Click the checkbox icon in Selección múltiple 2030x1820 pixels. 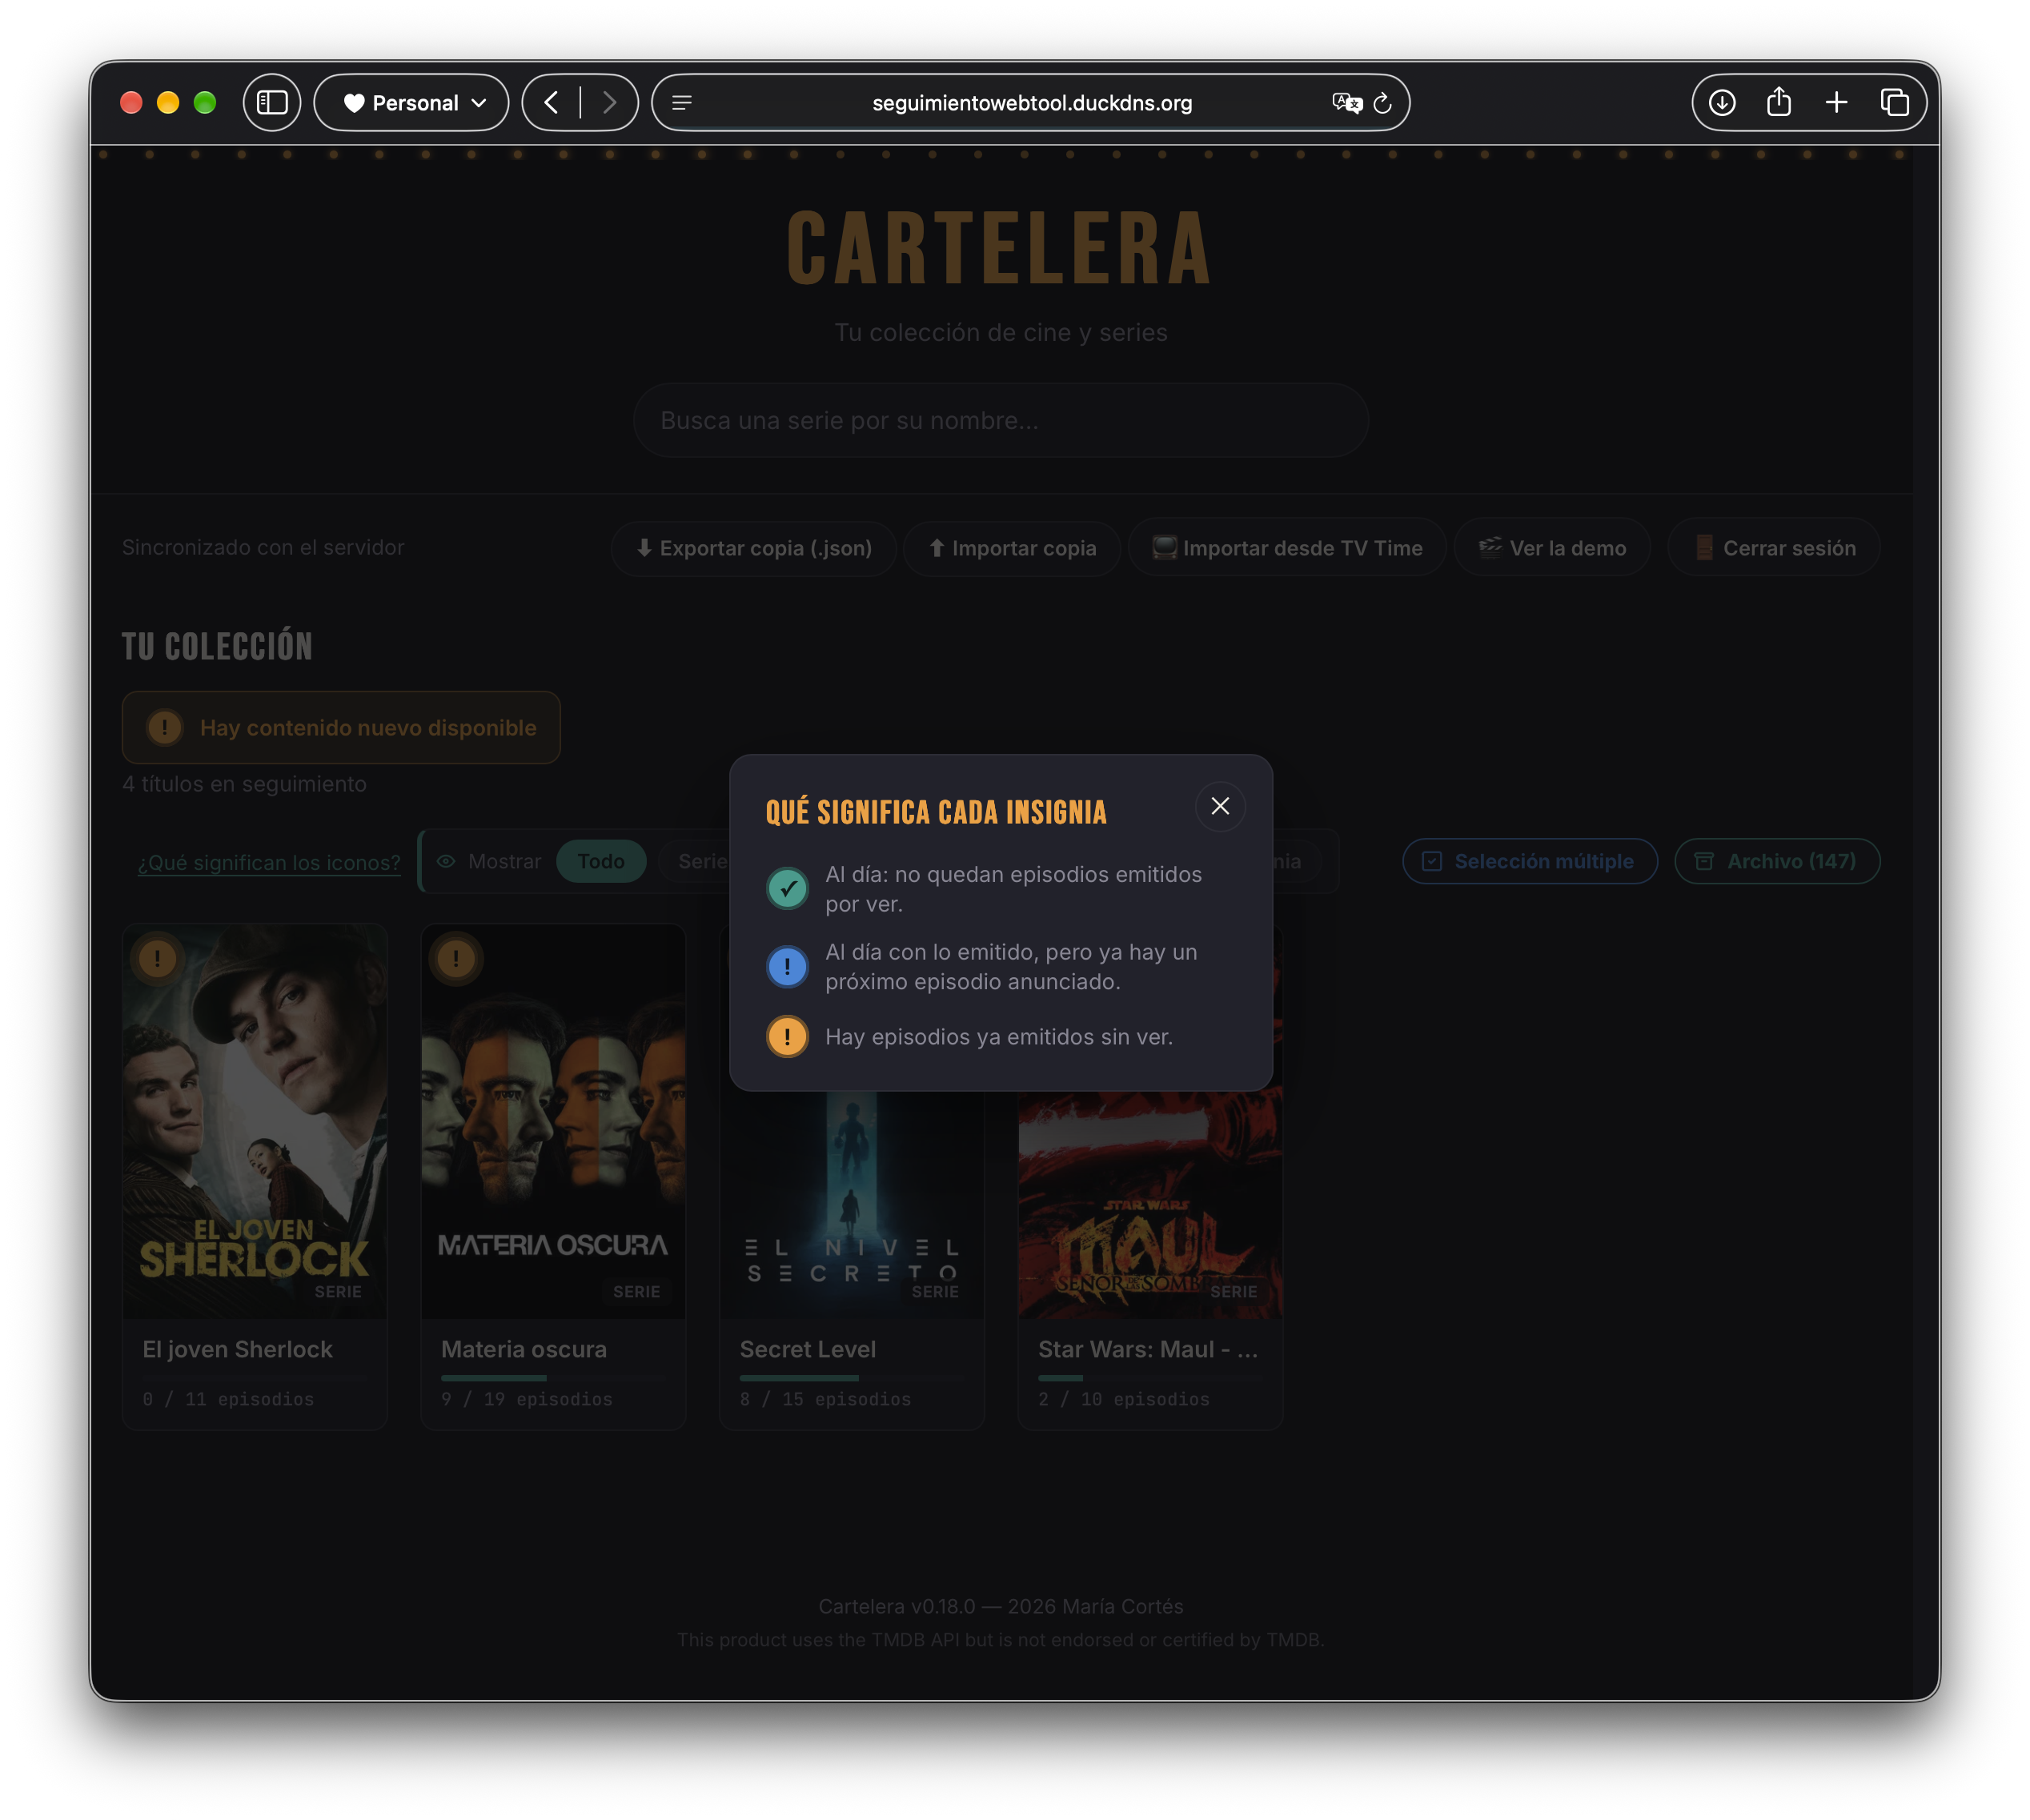(x=1432, y=861)
